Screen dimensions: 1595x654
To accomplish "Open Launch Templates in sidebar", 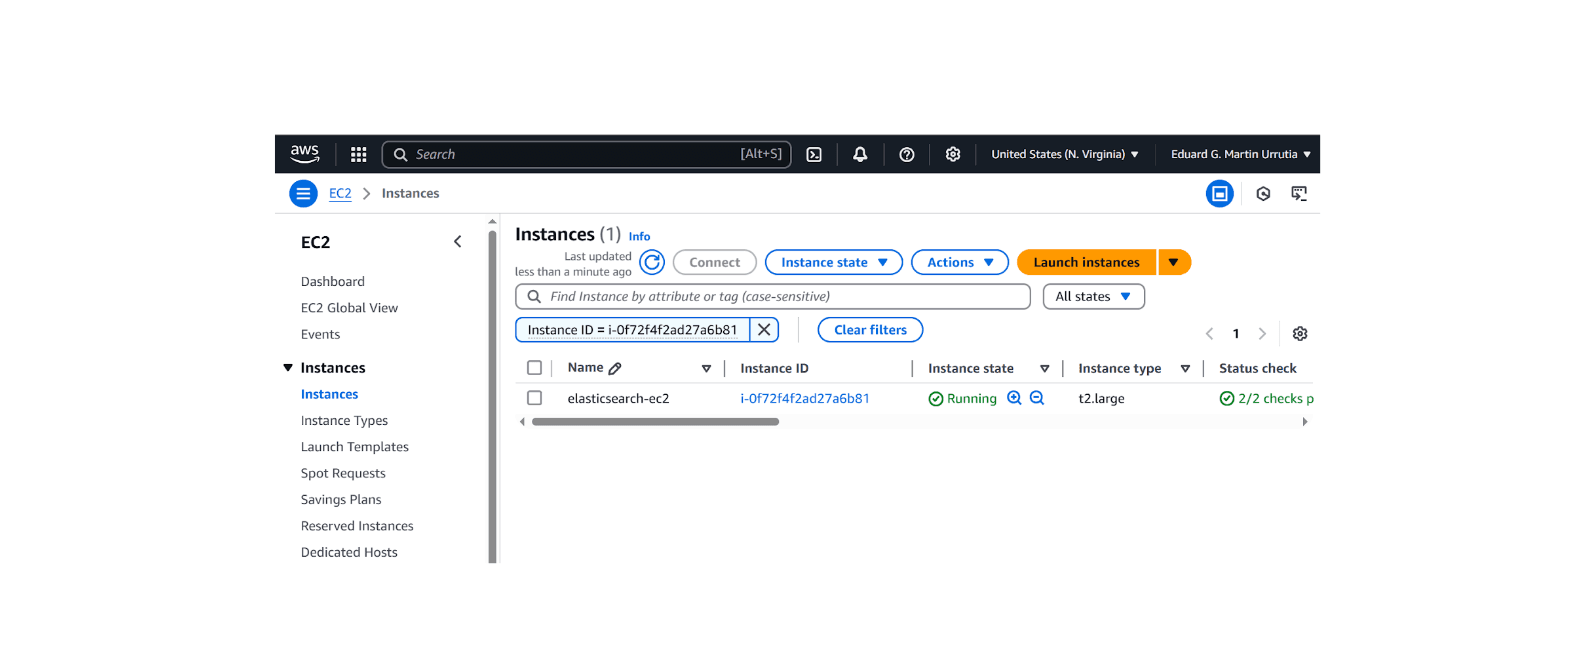I will pyautogui.click(x=354, y=447).
